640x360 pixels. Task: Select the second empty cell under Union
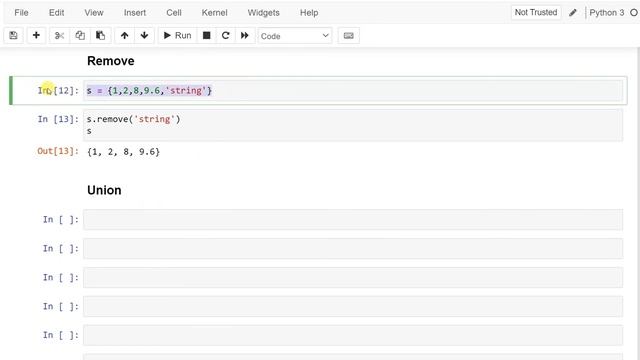(x=353, y=249)
